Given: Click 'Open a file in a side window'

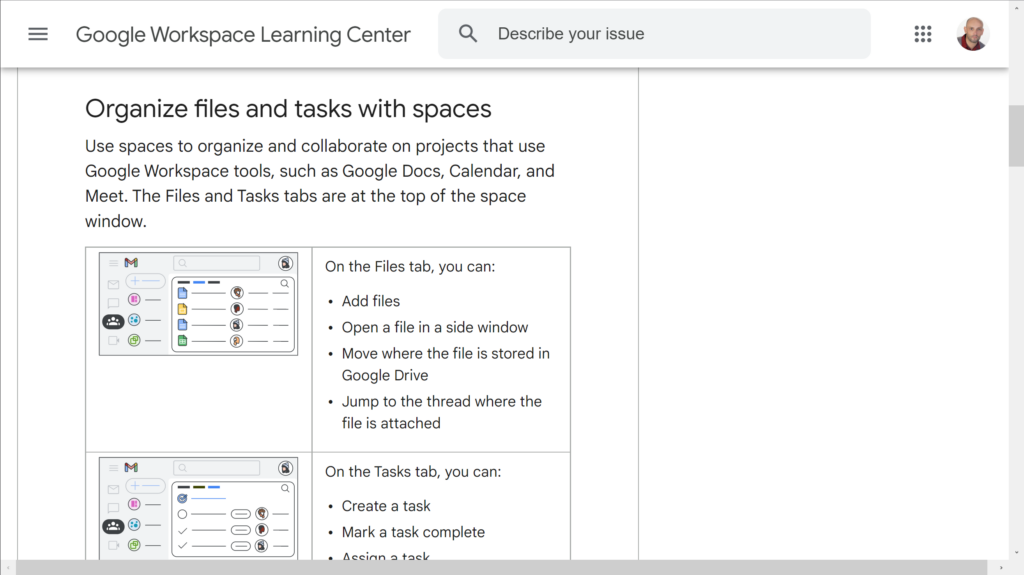Looking at the screenshot, I should [435, 327].
